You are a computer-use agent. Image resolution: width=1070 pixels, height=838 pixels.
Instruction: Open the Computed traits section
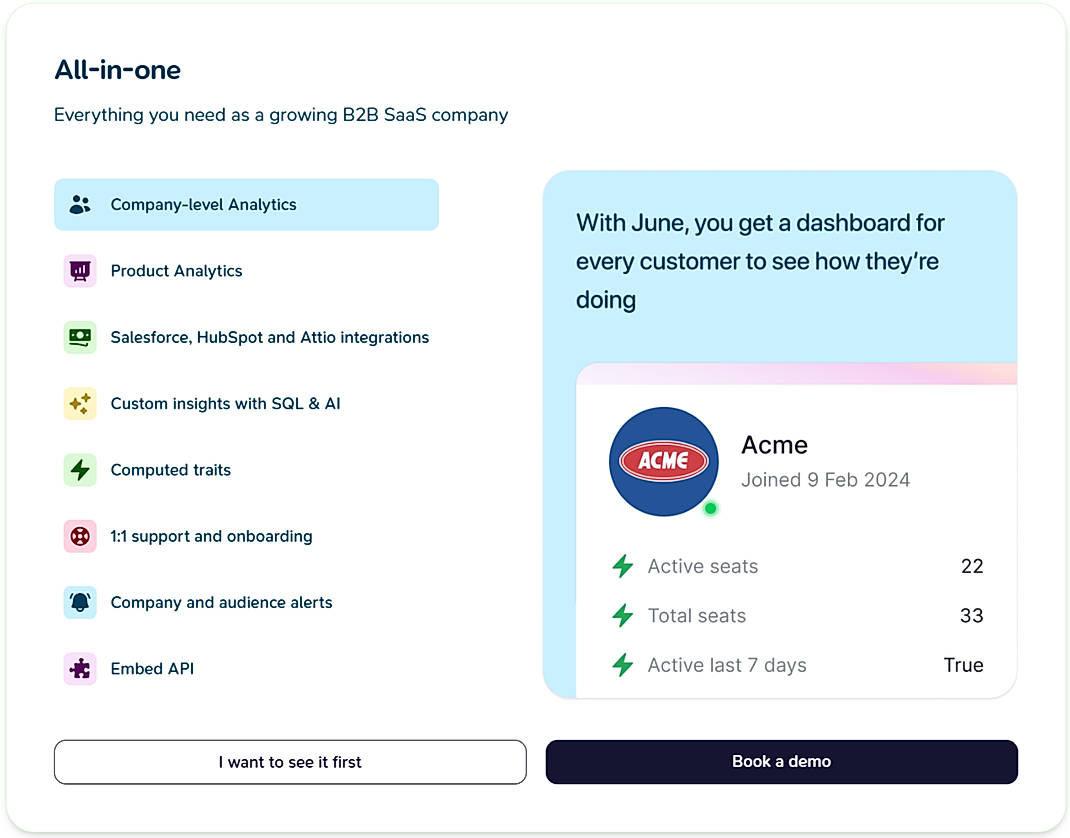(171, 469)
